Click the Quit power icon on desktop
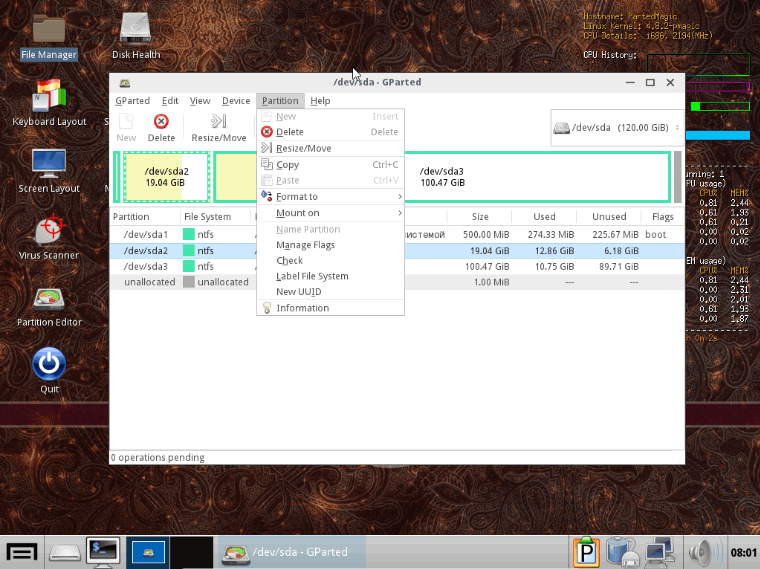760x569 pixels. tap(49, 364)
